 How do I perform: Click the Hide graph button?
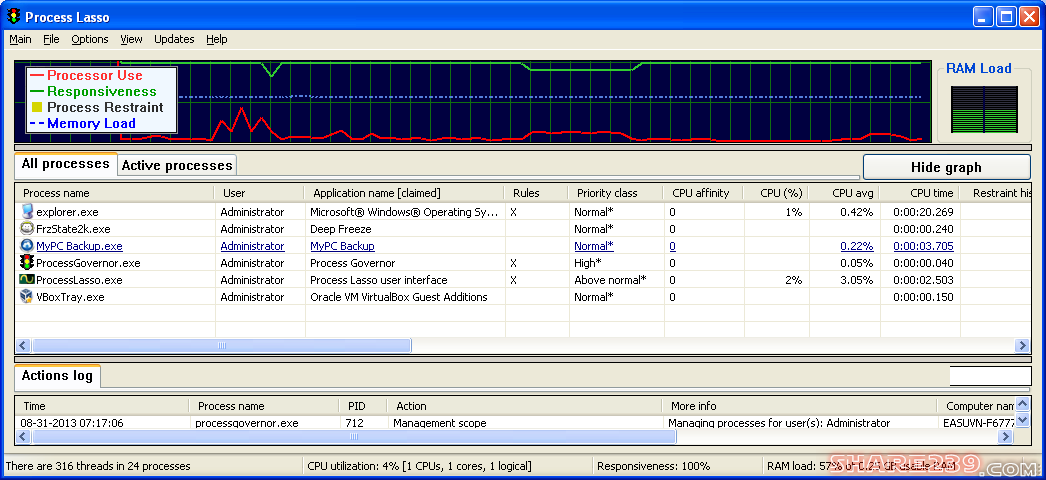coord(947,167)
